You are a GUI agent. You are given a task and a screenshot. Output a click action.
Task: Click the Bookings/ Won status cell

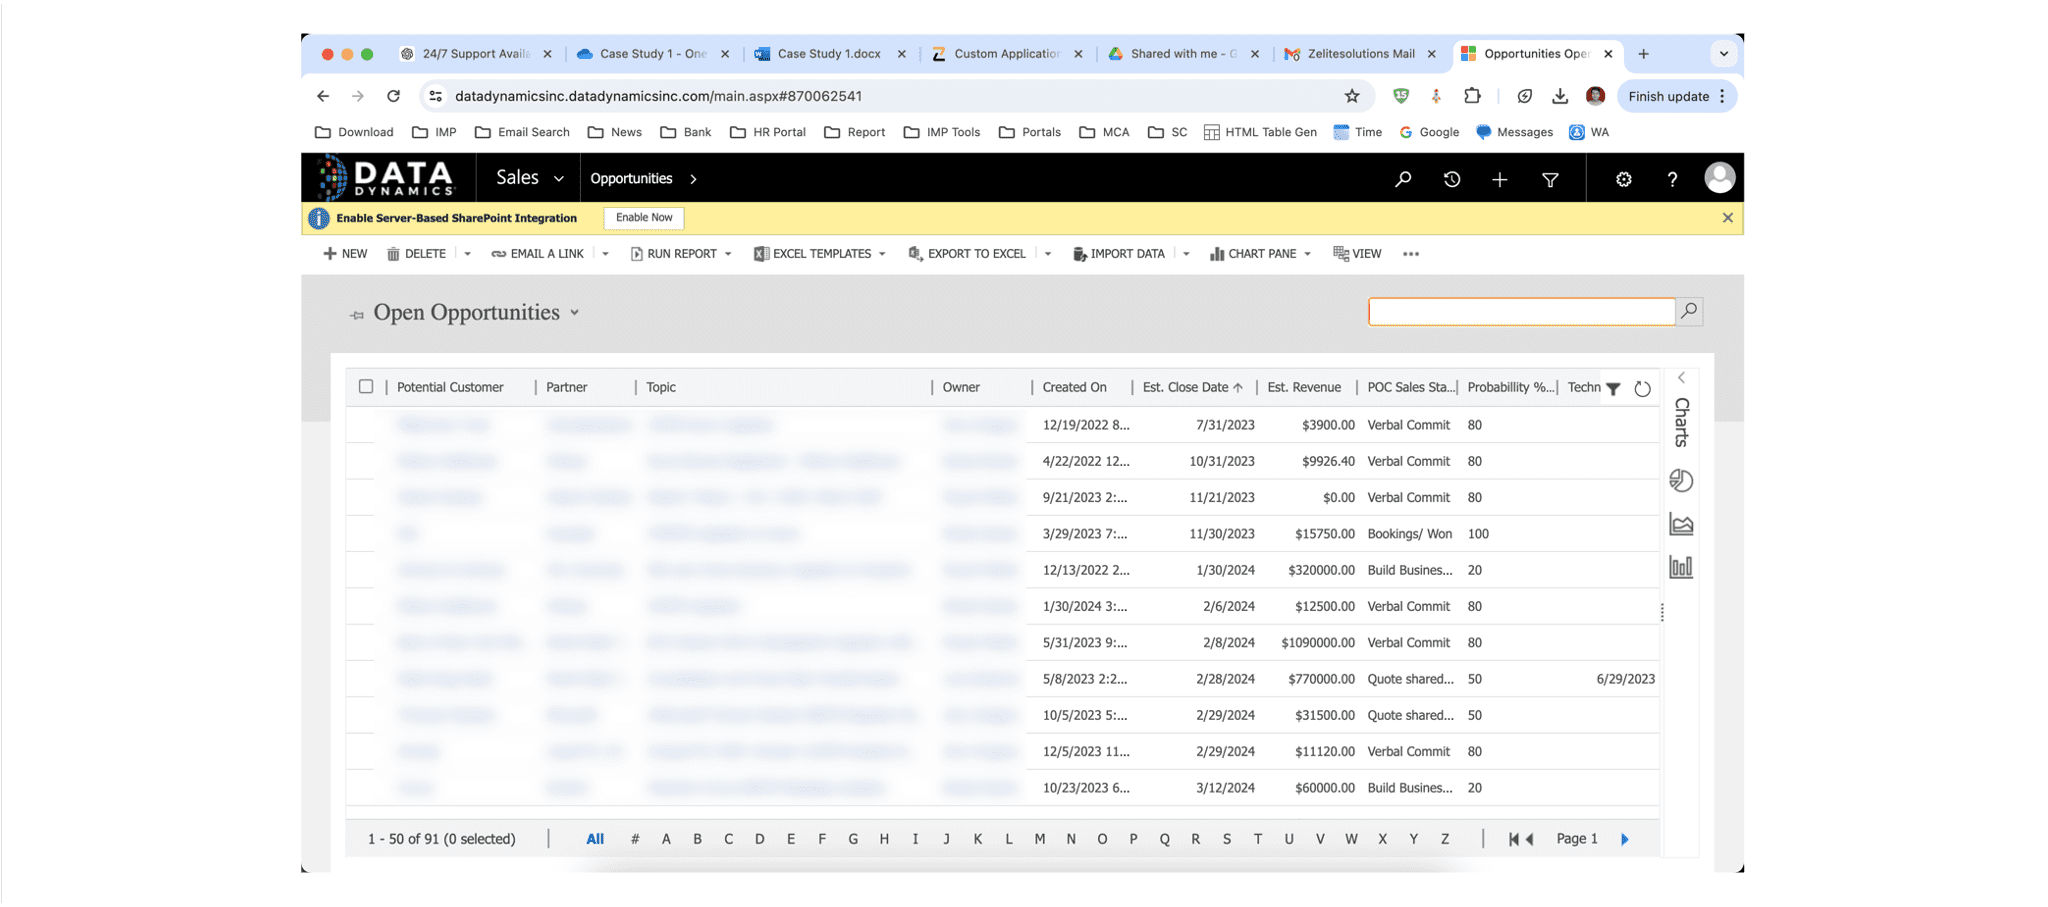point(1409,534)
